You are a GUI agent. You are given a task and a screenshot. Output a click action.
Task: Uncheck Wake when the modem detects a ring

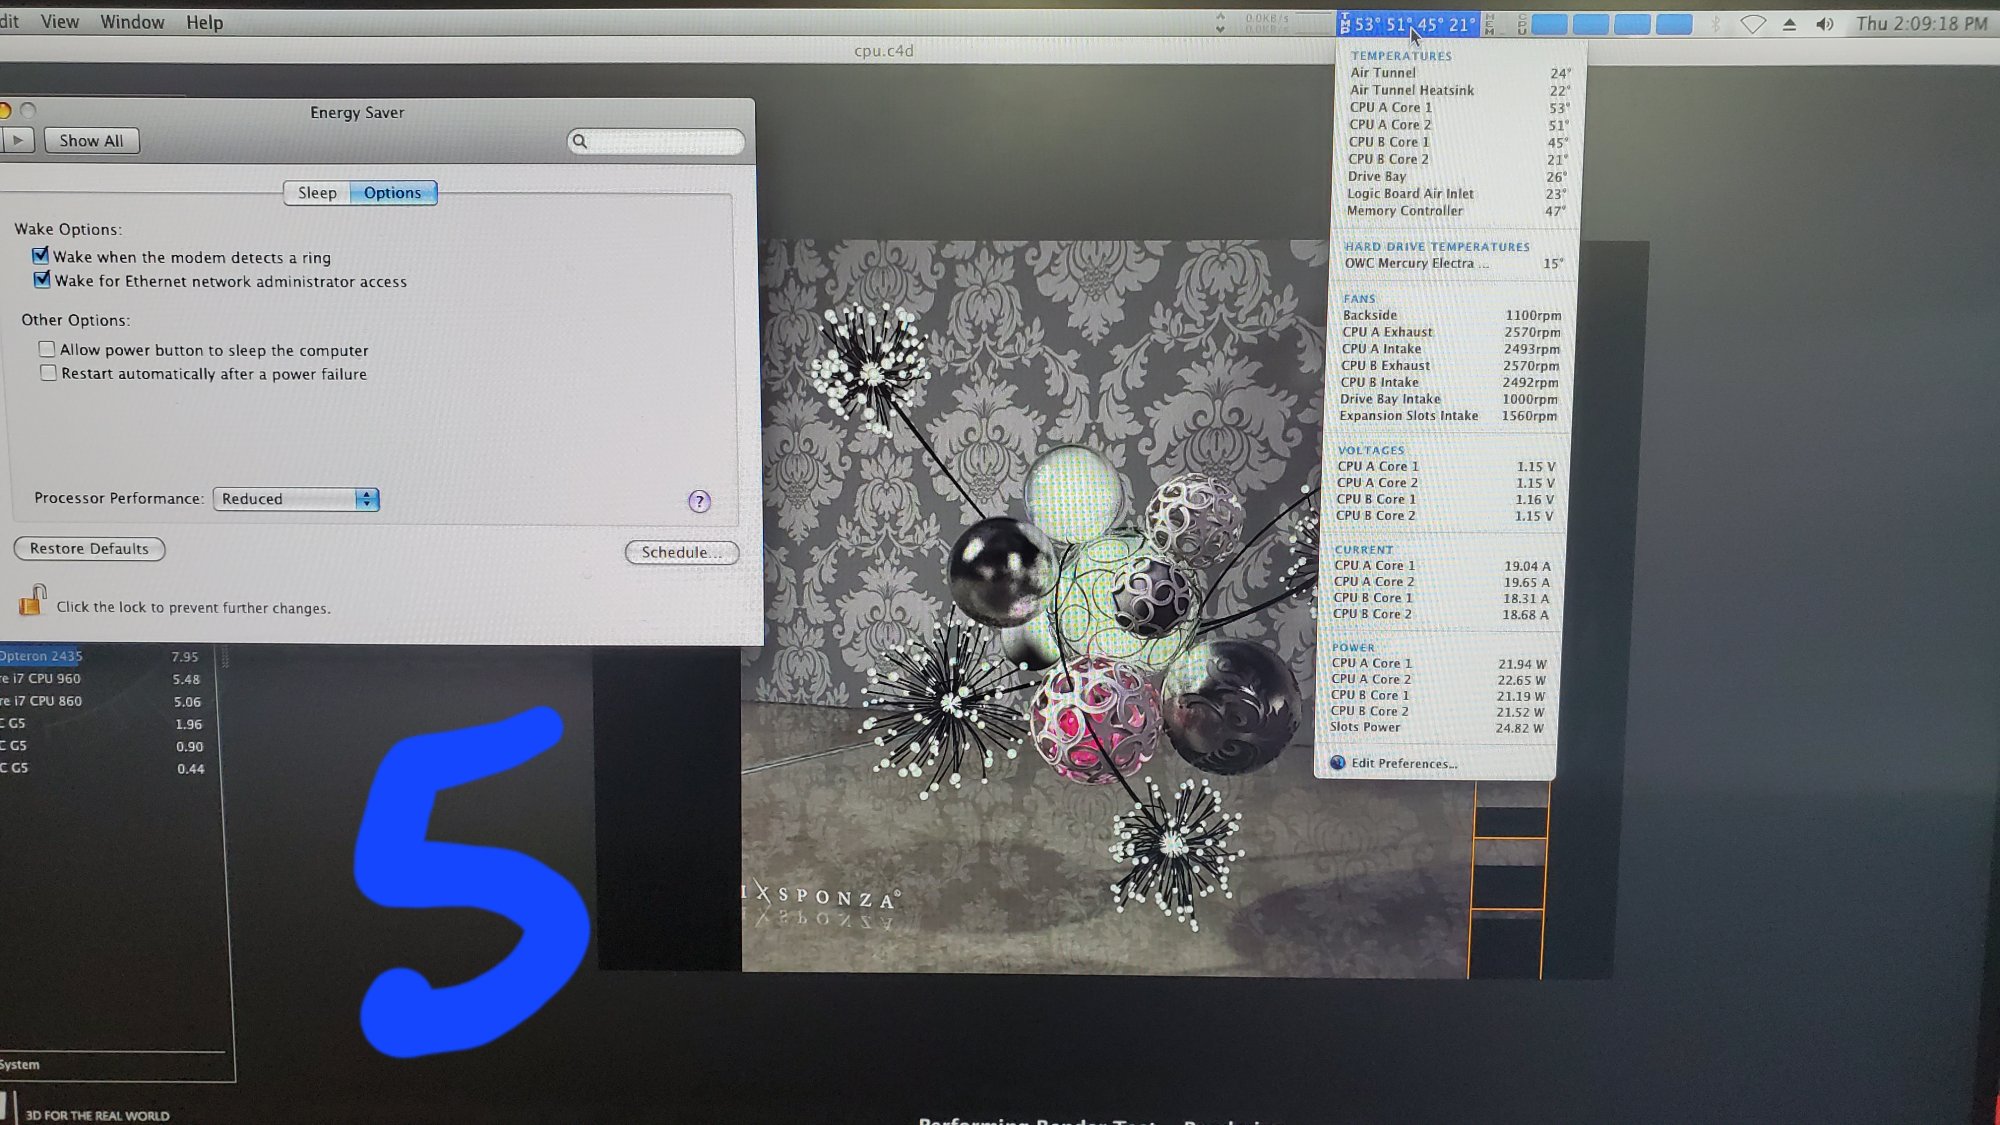tap(41, 256)
